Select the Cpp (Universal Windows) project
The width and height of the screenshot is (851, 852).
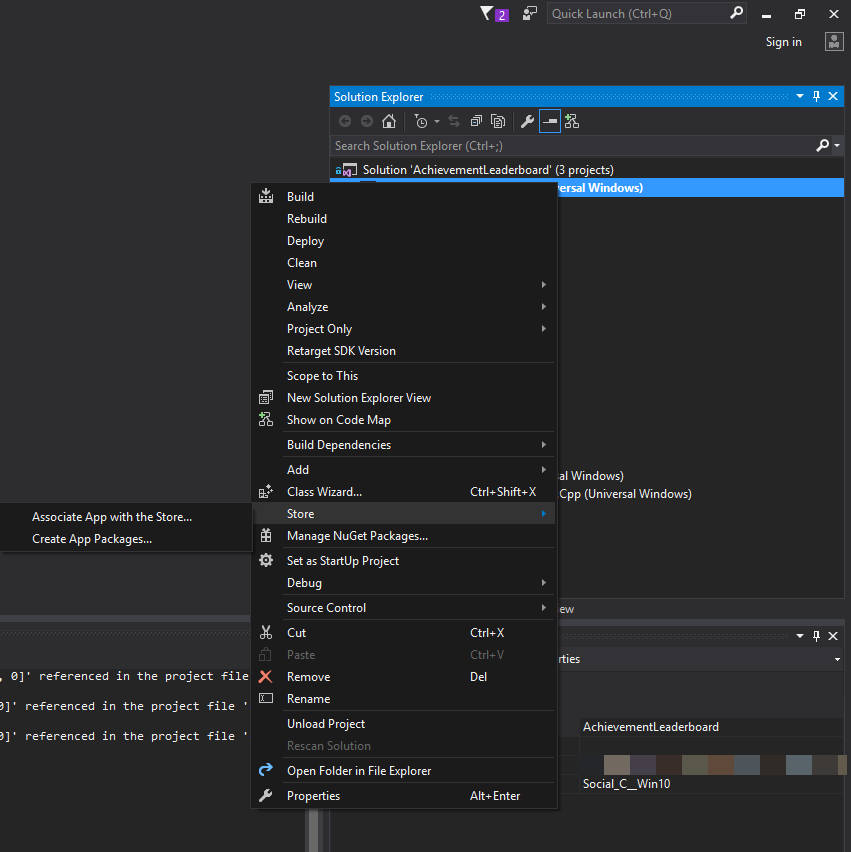[625, 494]
